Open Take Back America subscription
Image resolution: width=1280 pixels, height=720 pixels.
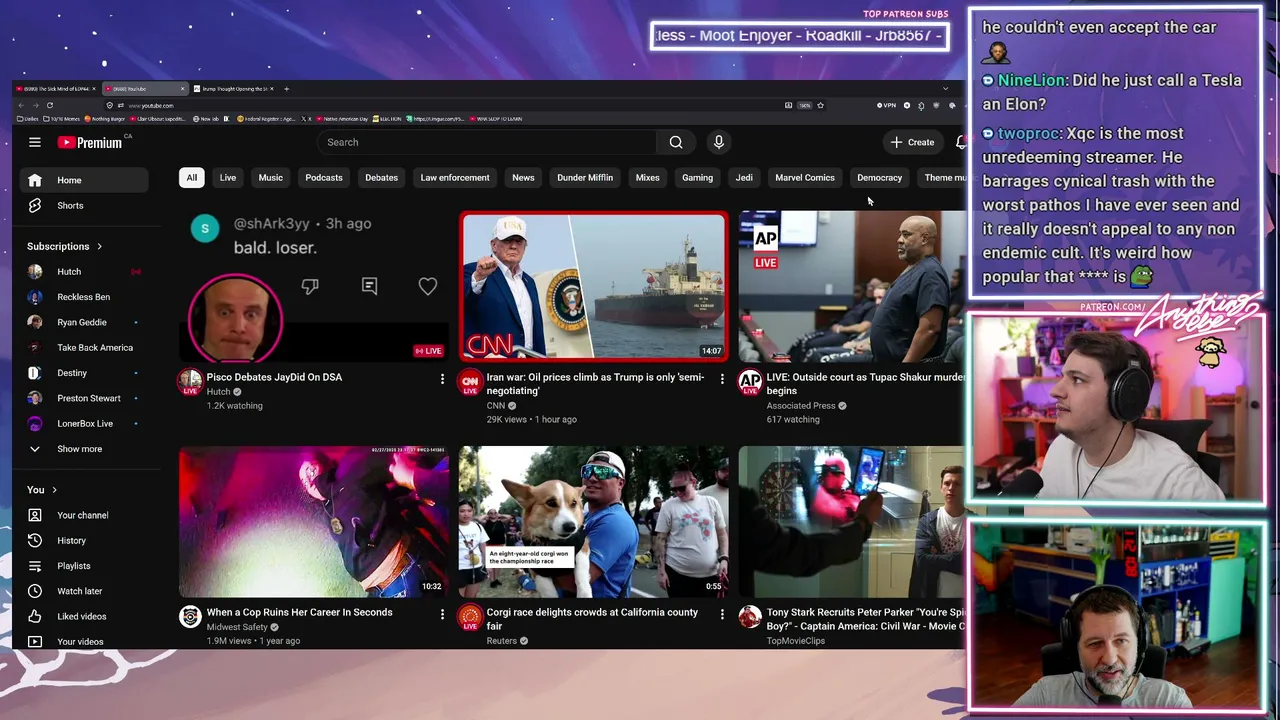click(x=84, y=348)
